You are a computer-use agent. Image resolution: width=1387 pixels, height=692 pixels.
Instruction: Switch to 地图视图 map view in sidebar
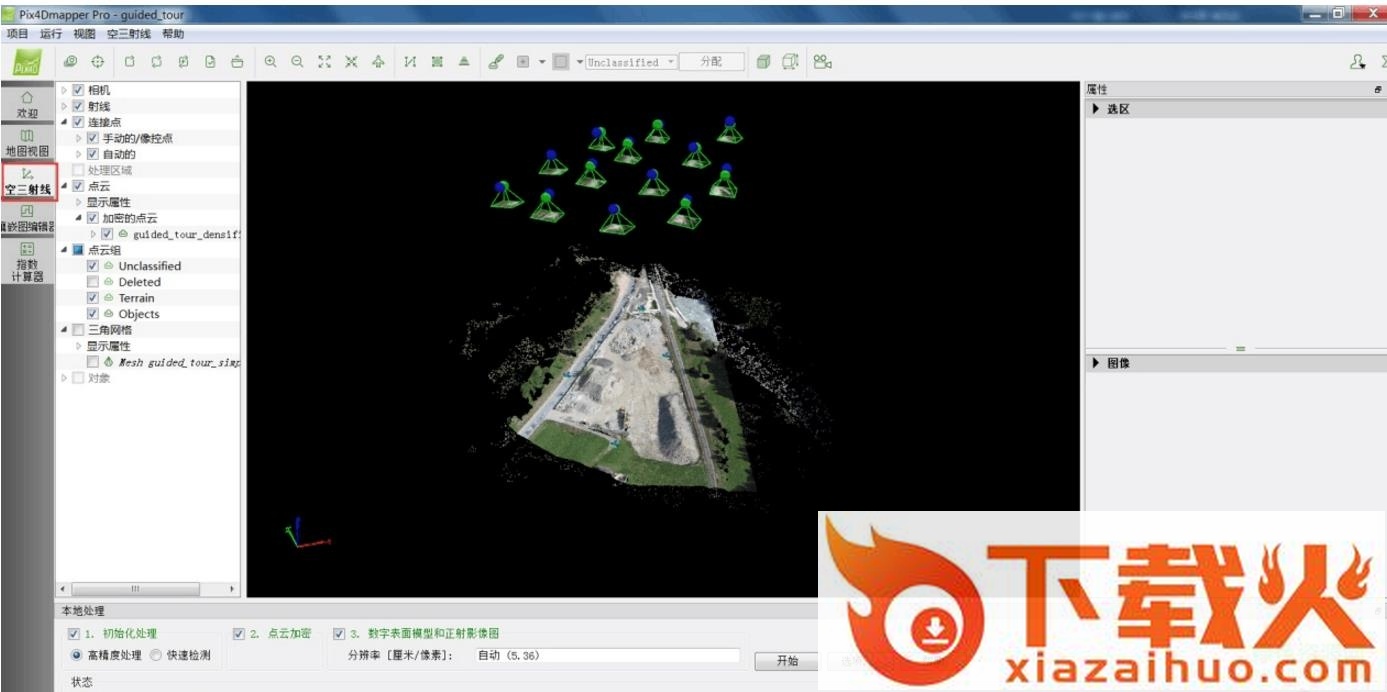(27, 142)
